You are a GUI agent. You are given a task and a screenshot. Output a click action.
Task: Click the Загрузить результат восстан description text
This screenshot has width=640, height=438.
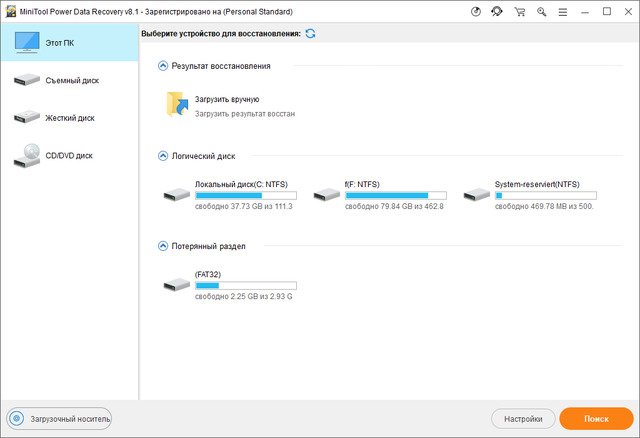tap(245, 114)
